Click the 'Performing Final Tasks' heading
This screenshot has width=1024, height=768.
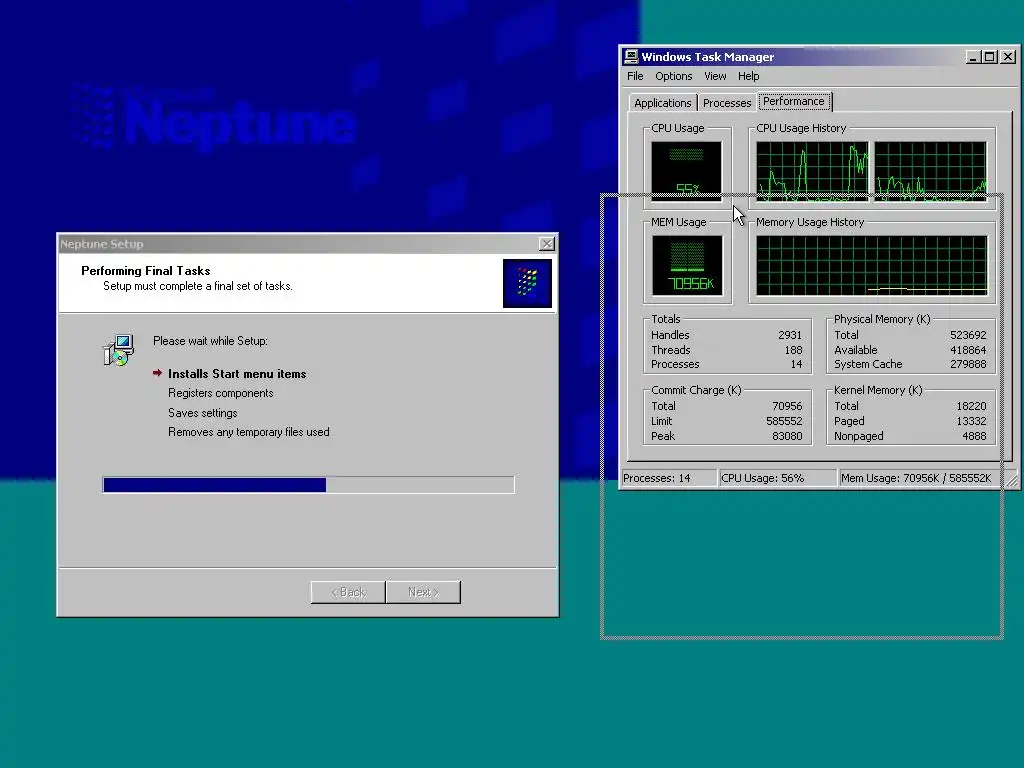[x=146, y=270]
